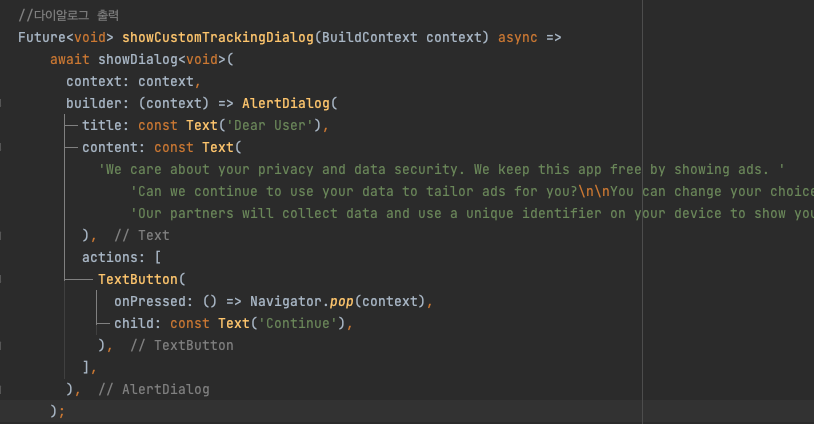Click the 'AlertDialog(' constructor name
Viewport: 814px width, 424px height.
[290, 103]
